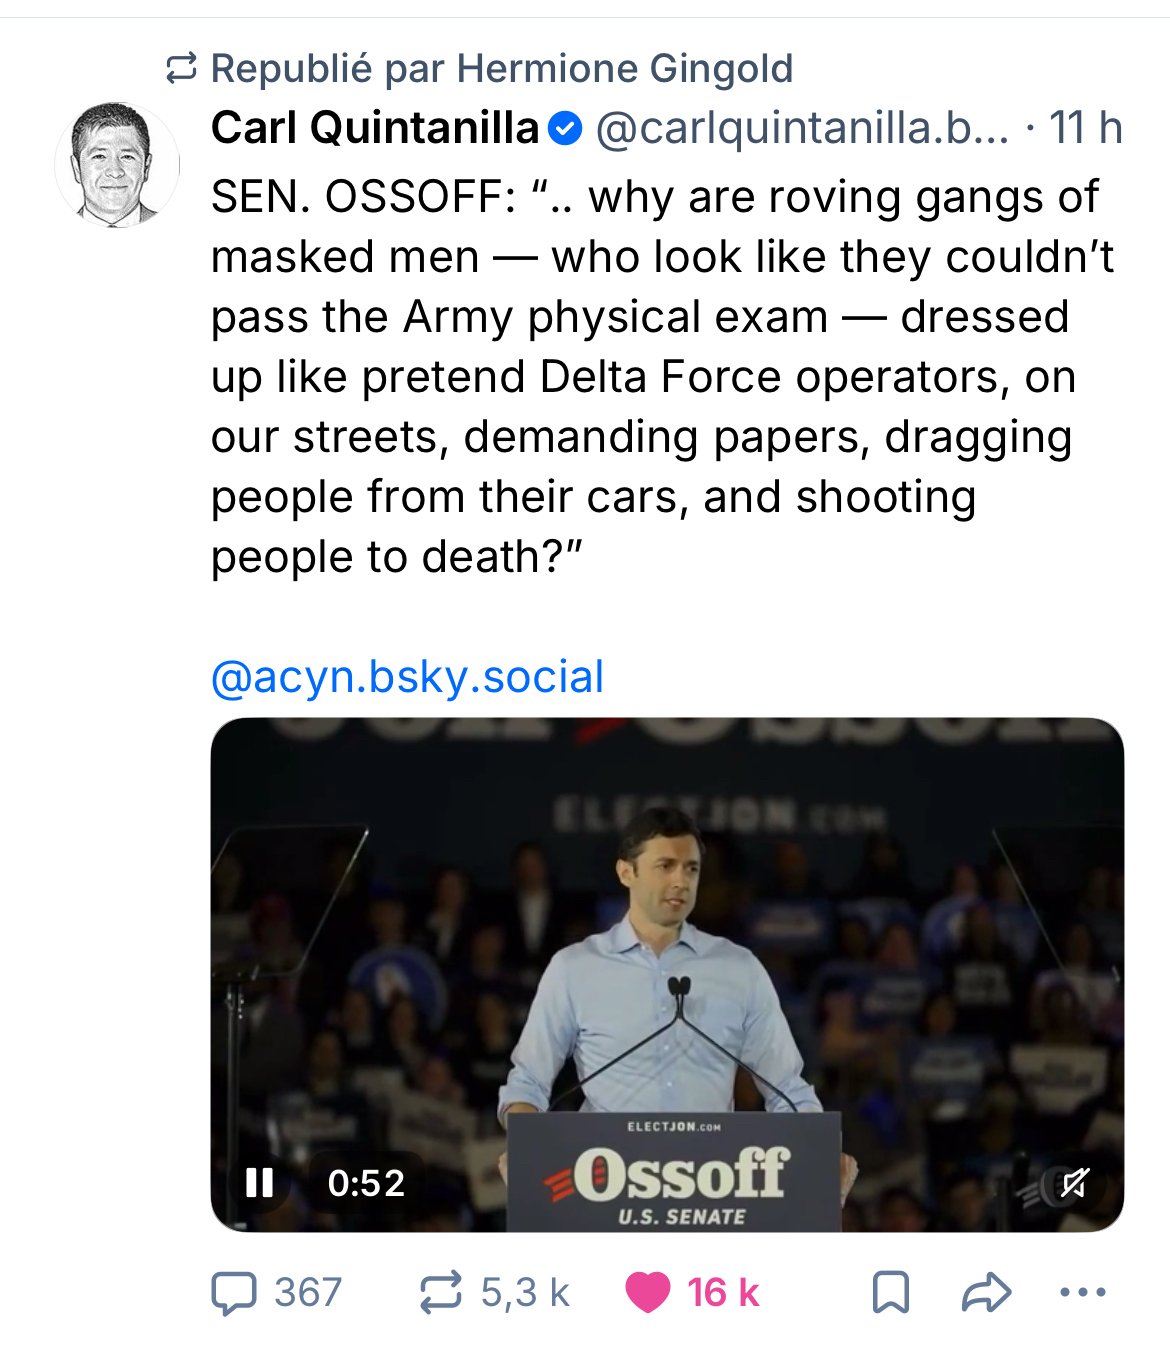Viewport: 1170px width, 1358px height.
Task: Open the @carlquintanilla.b... handle link
Action: coord(802,128)
